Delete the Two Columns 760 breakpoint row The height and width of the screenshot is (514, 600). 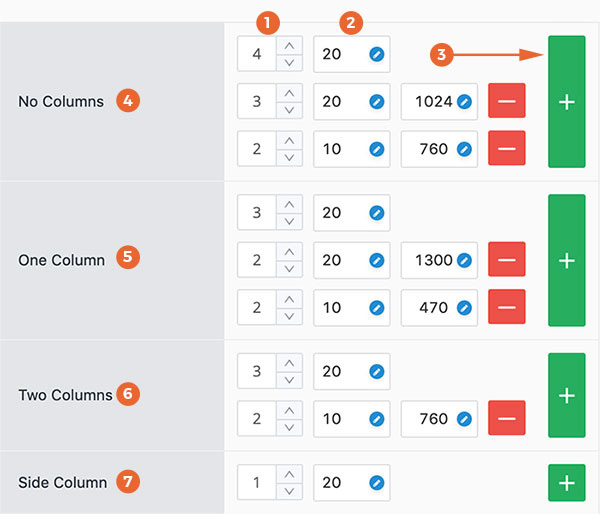point(507,418)
